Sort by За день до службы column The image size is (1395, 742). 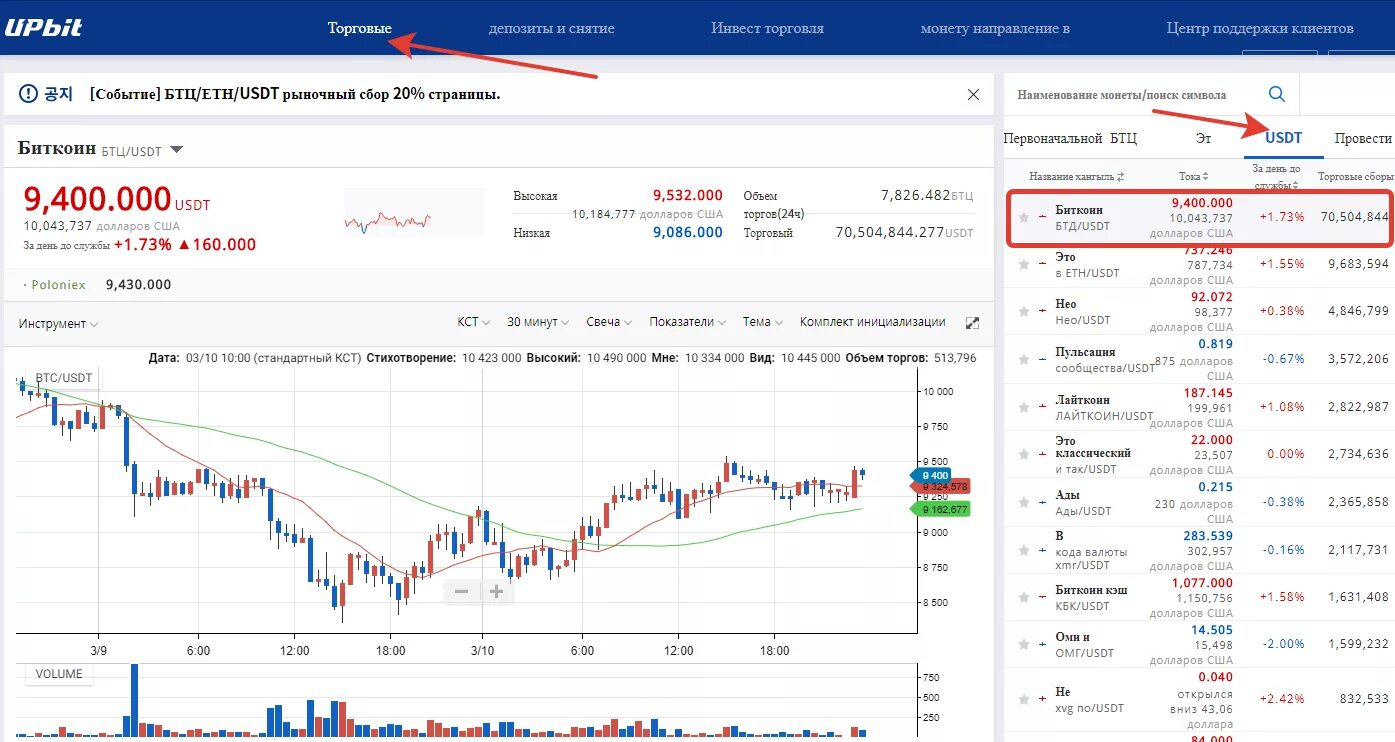click(x=1277, y=176)
